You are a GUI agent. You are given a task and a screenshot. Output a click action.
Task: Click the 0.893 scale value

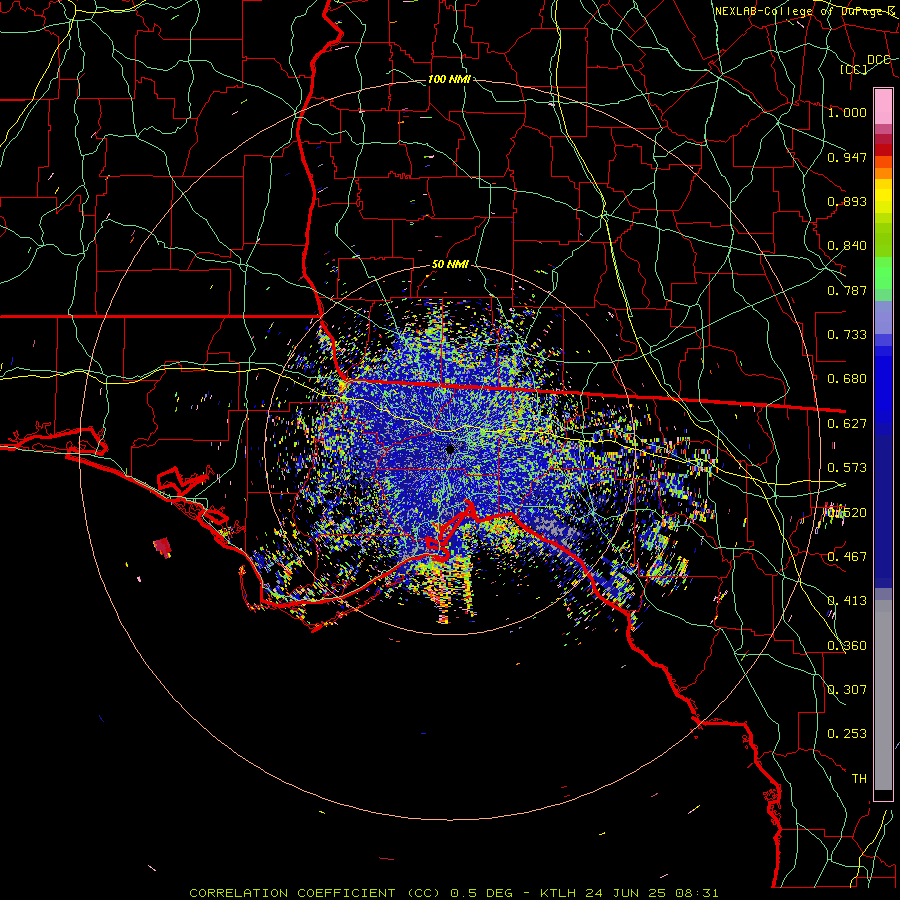point(847,201)
